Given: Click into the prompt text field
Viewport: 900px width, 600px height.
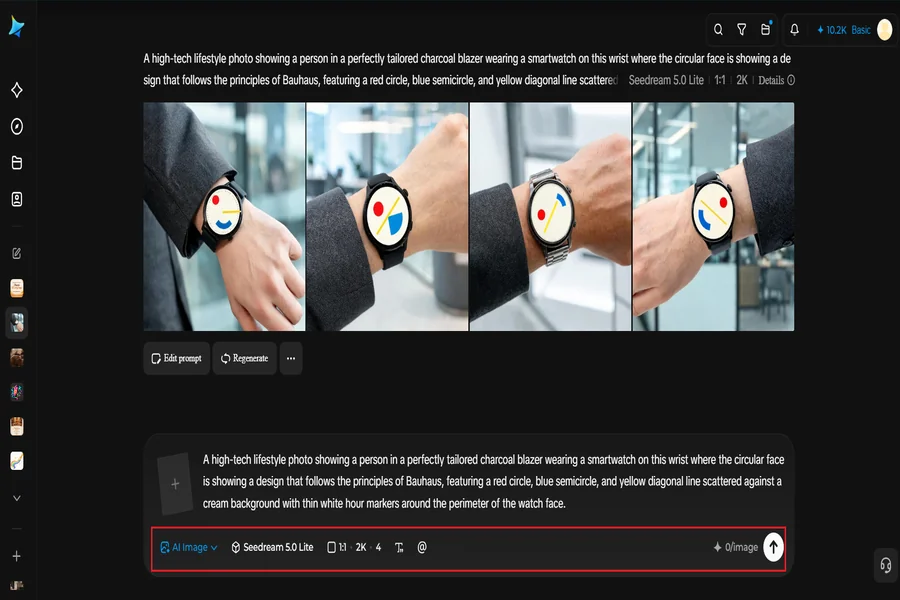Looking at the screenshot, I should 493,481.
